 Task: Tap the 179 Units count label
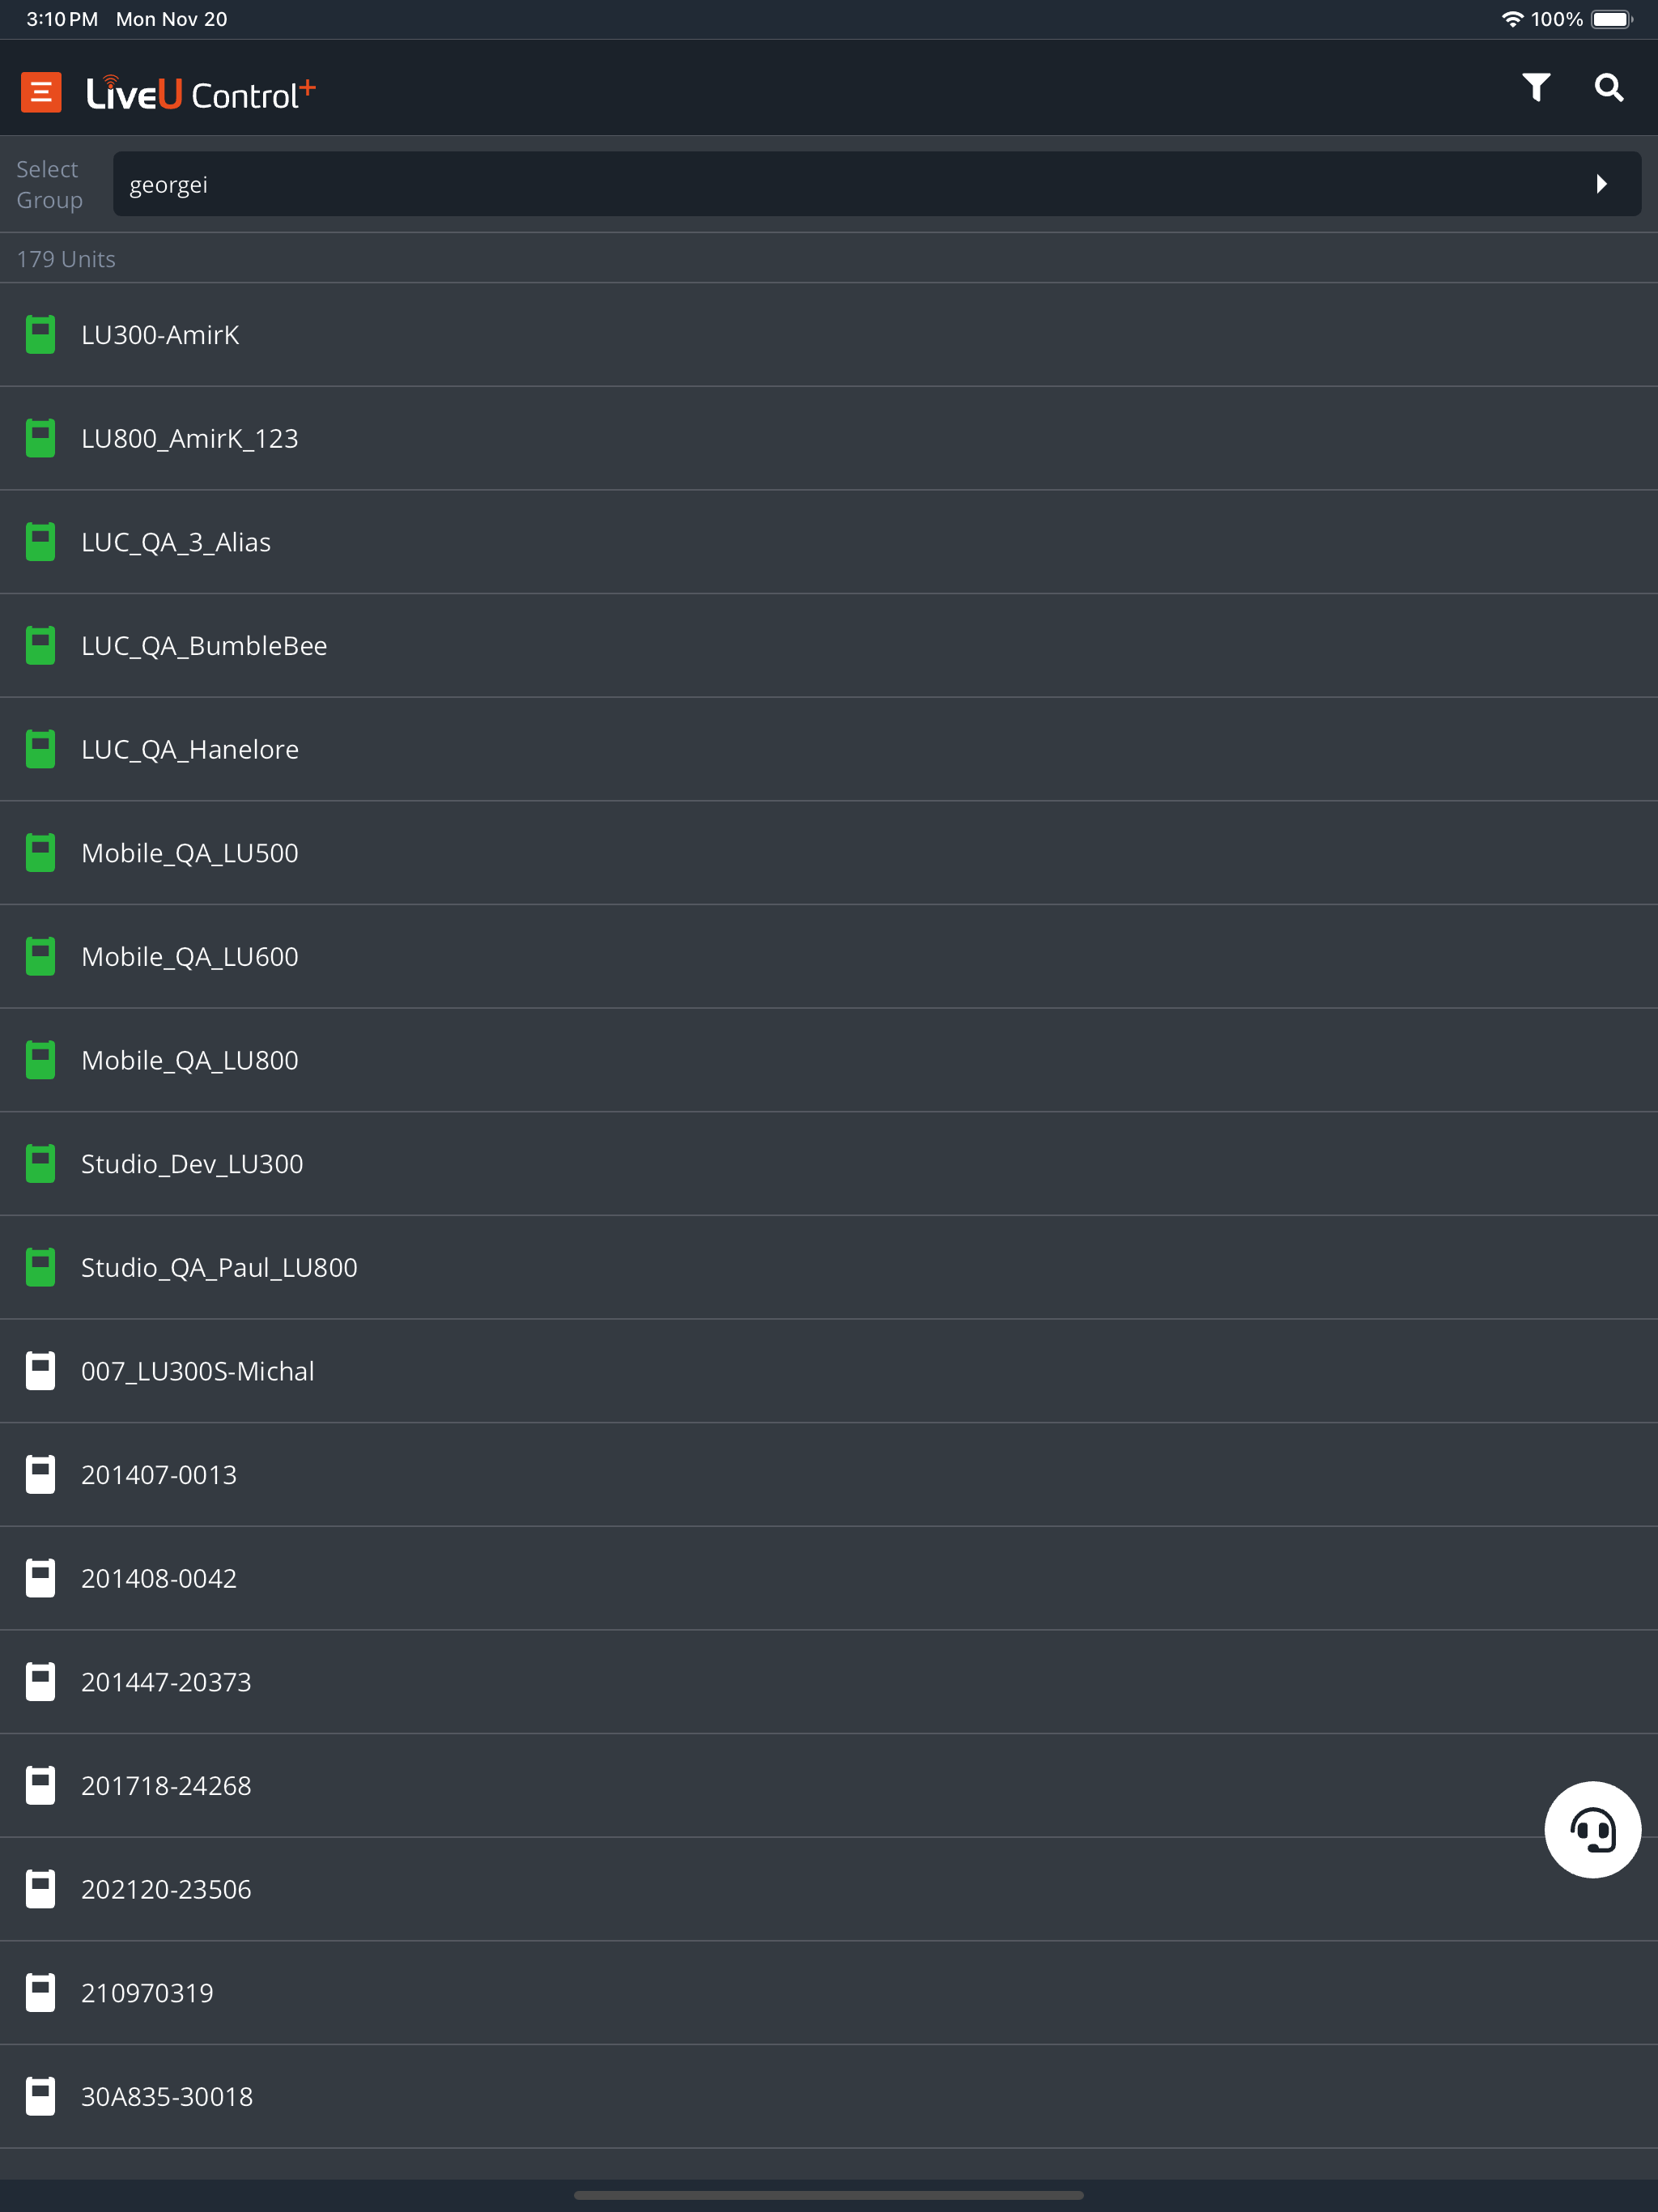[66, 259]
